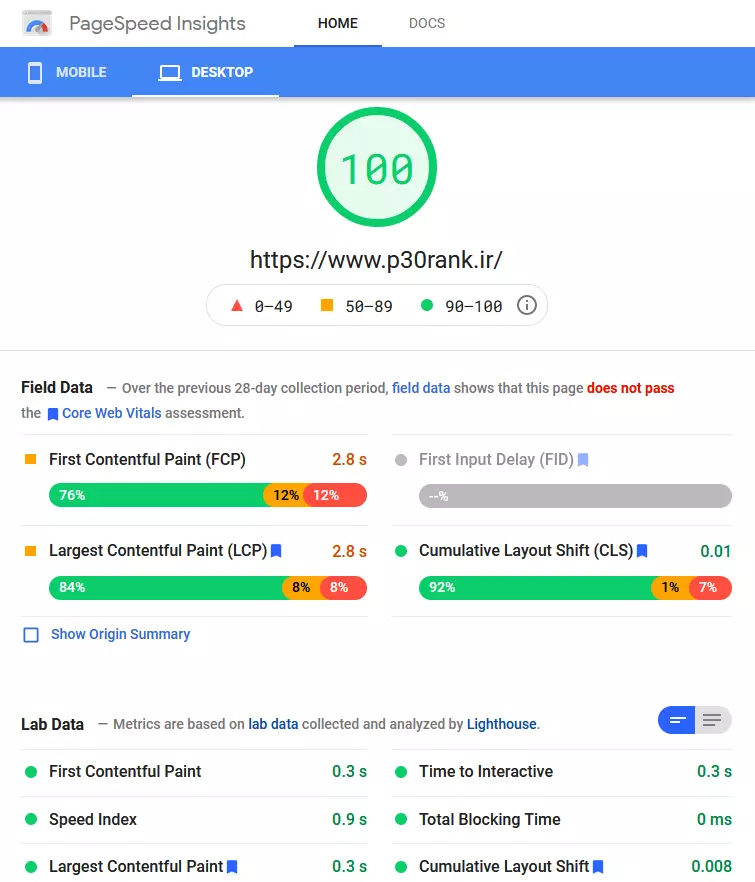Click the orange square 50–89 legend marker

tap(327, 305)
